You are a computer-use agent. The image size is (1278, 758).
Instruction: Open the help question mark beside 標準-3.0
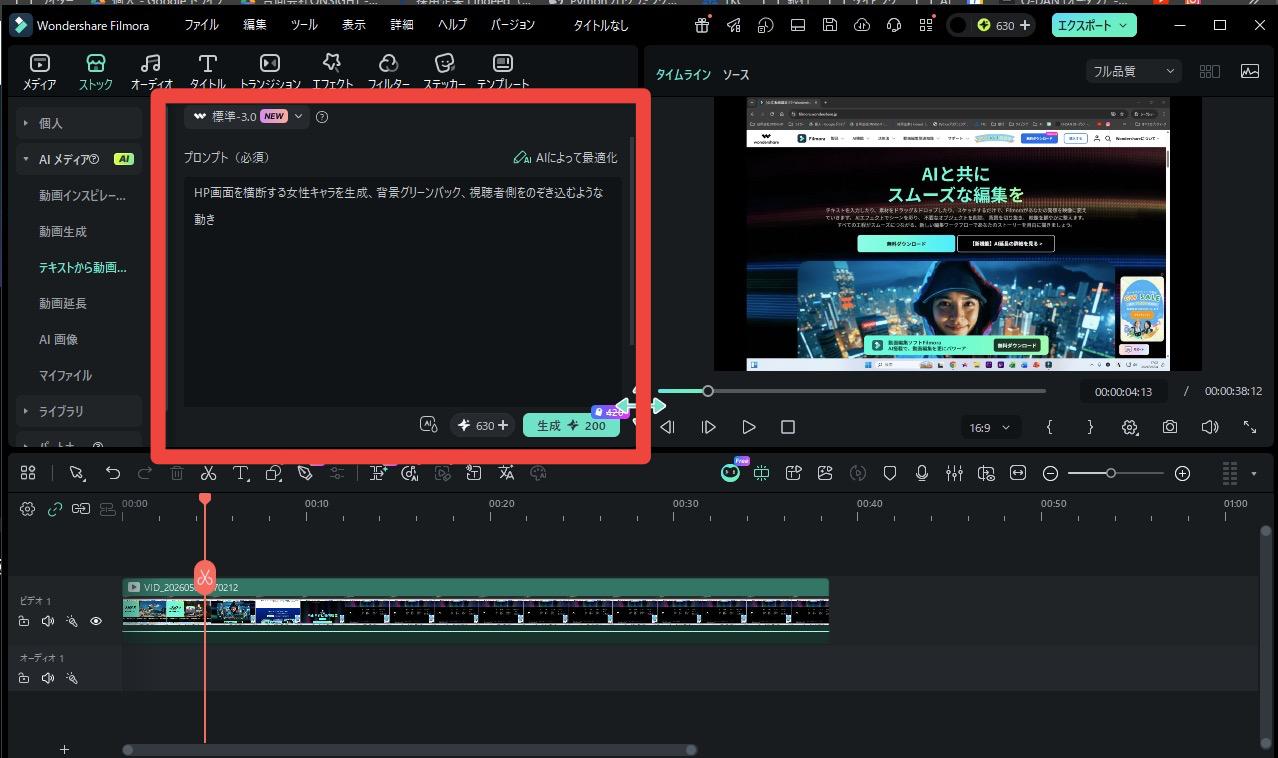coord(322,117)
